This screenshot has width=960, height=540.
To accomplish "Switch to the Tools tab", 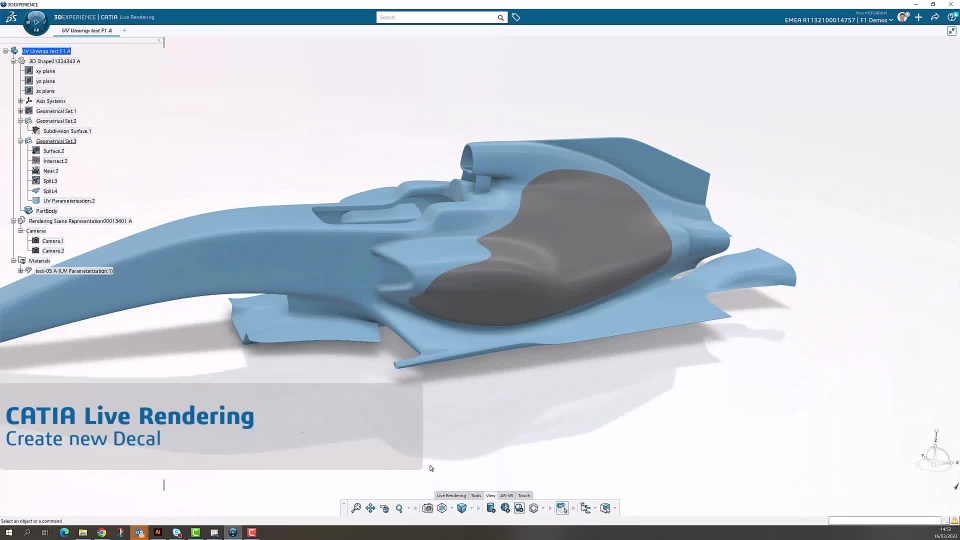I will click(x=476, y=495).
